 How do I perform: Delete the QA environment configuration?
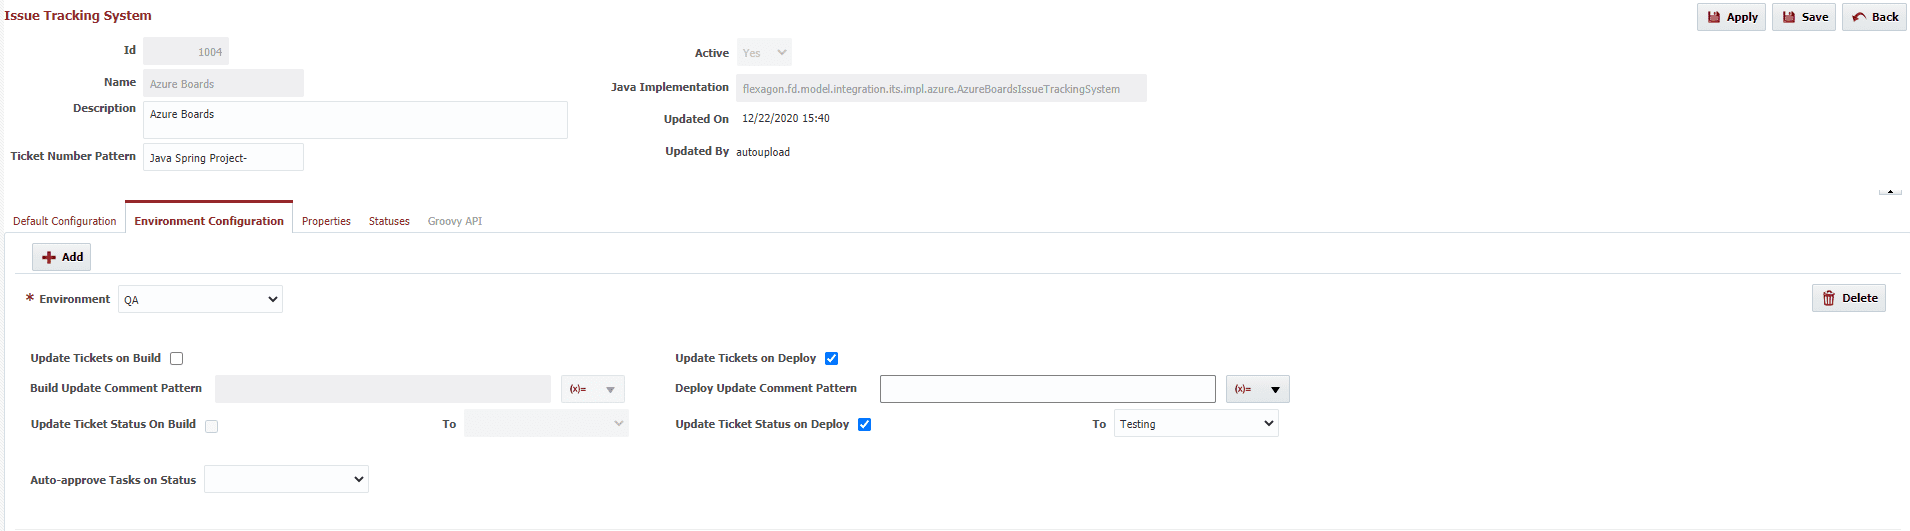coord(1849,298)
